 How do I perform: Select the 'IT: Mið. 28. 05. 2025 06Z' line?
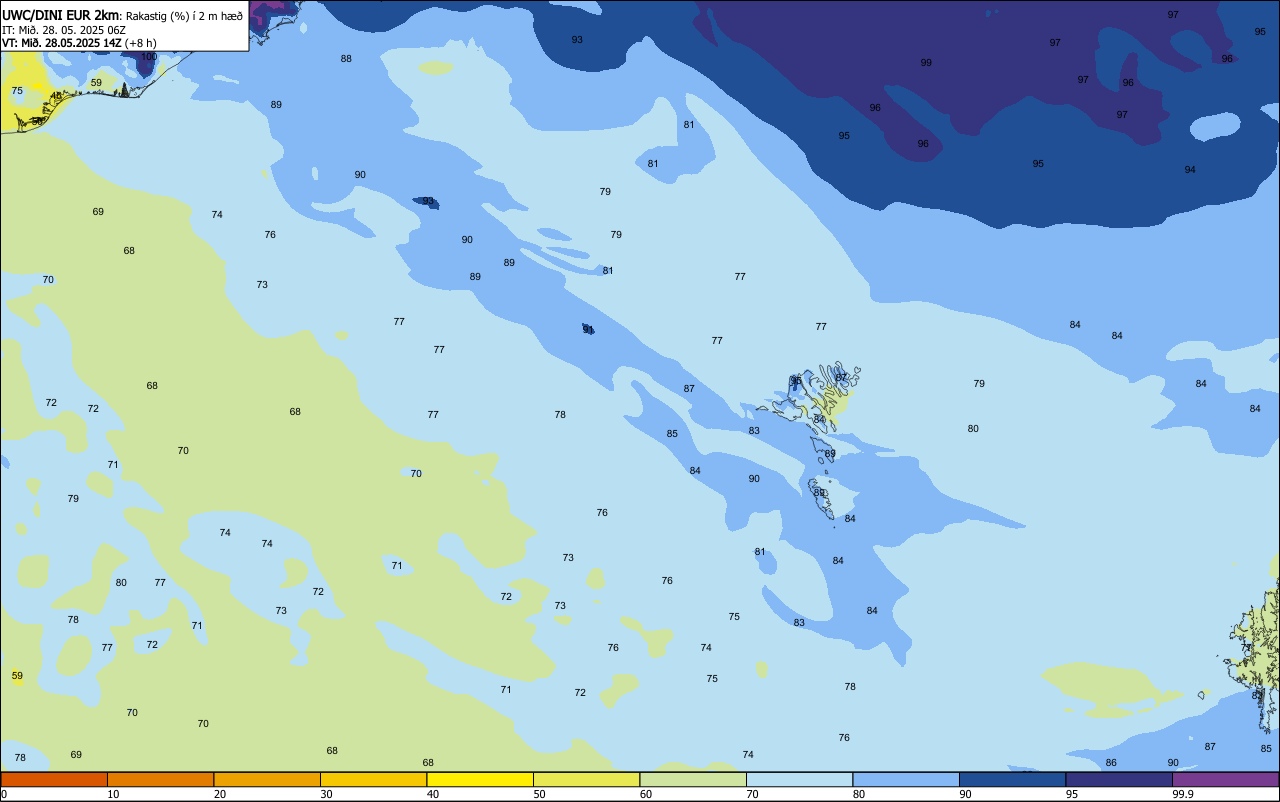66,30
